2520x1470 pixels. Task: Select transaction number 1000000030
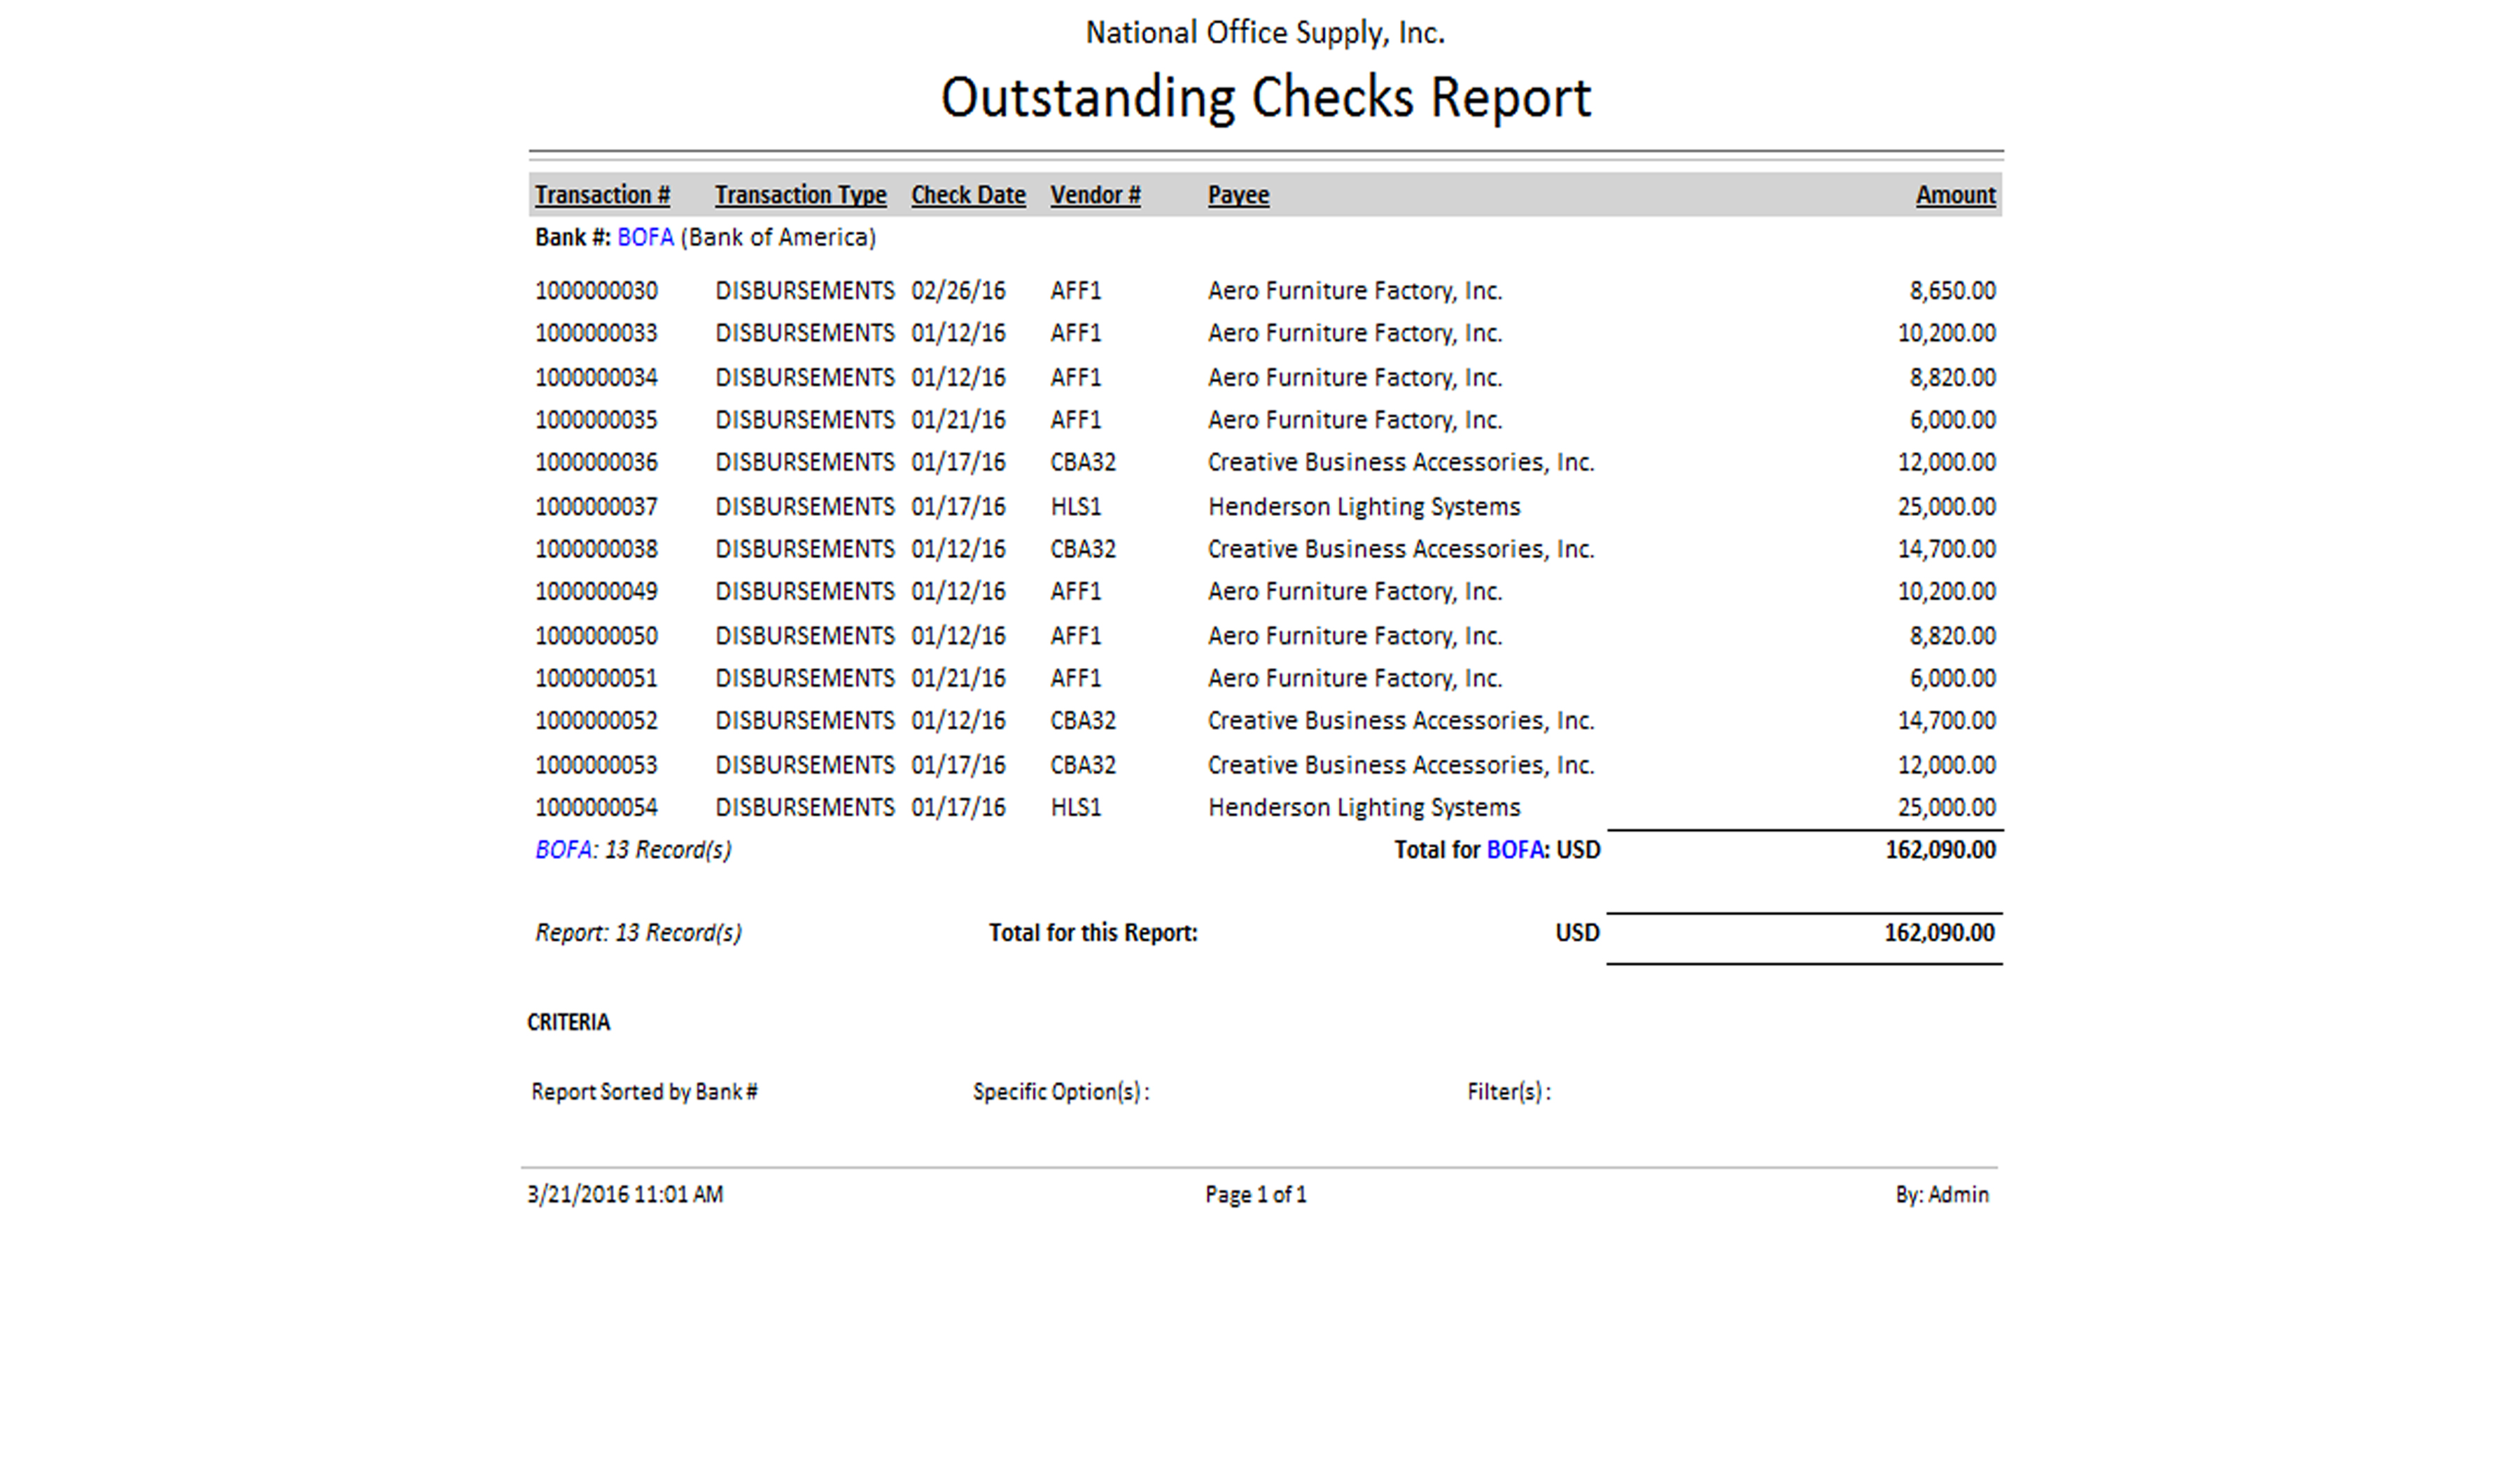(x=596, y=291)
